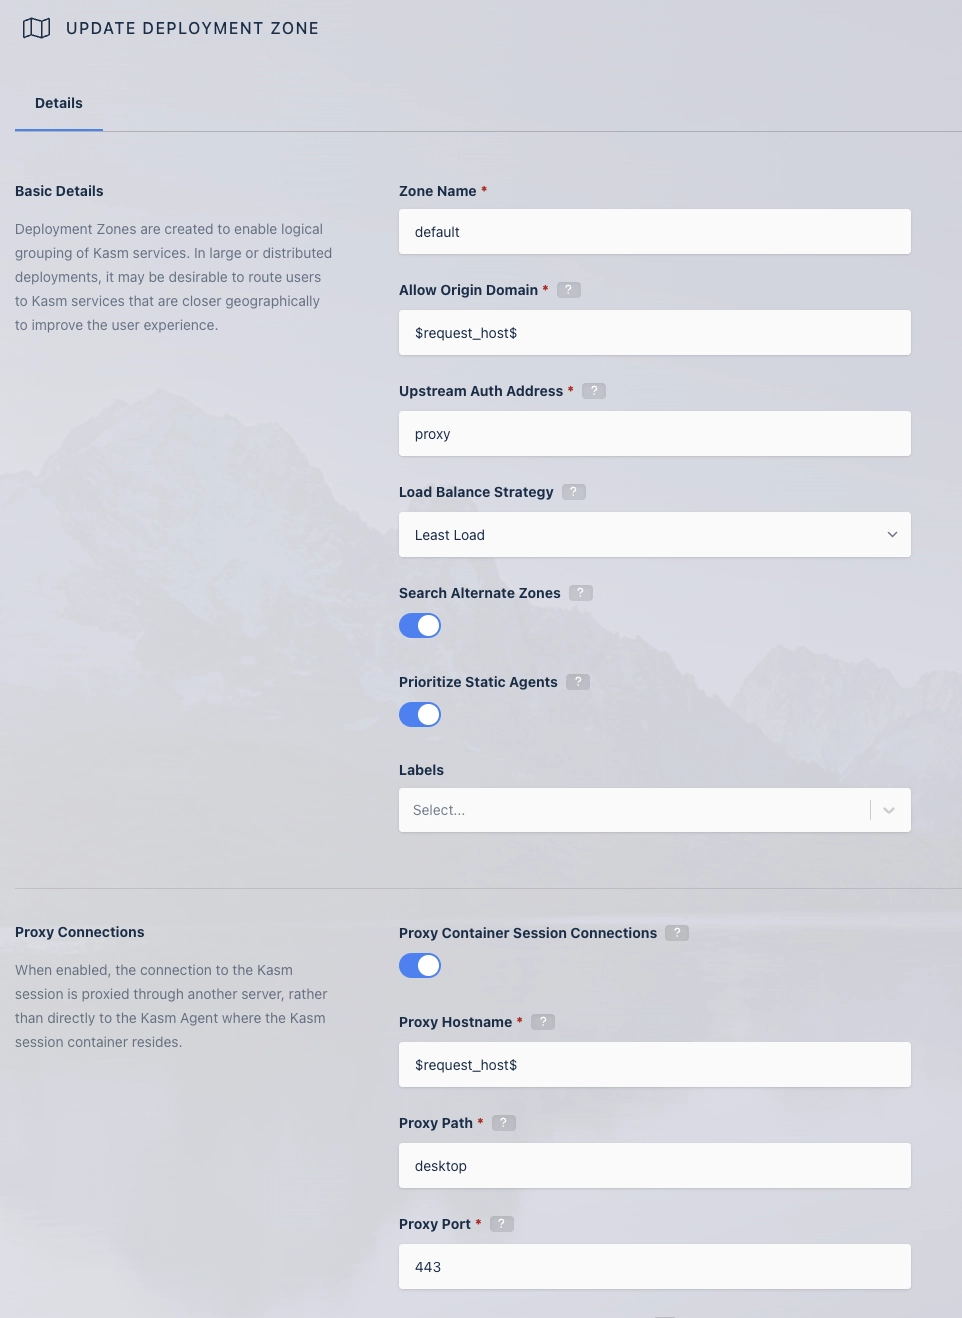The image size is (962, 1318).
Task: Click the Zone Name input field
Action: pos(654,232)
